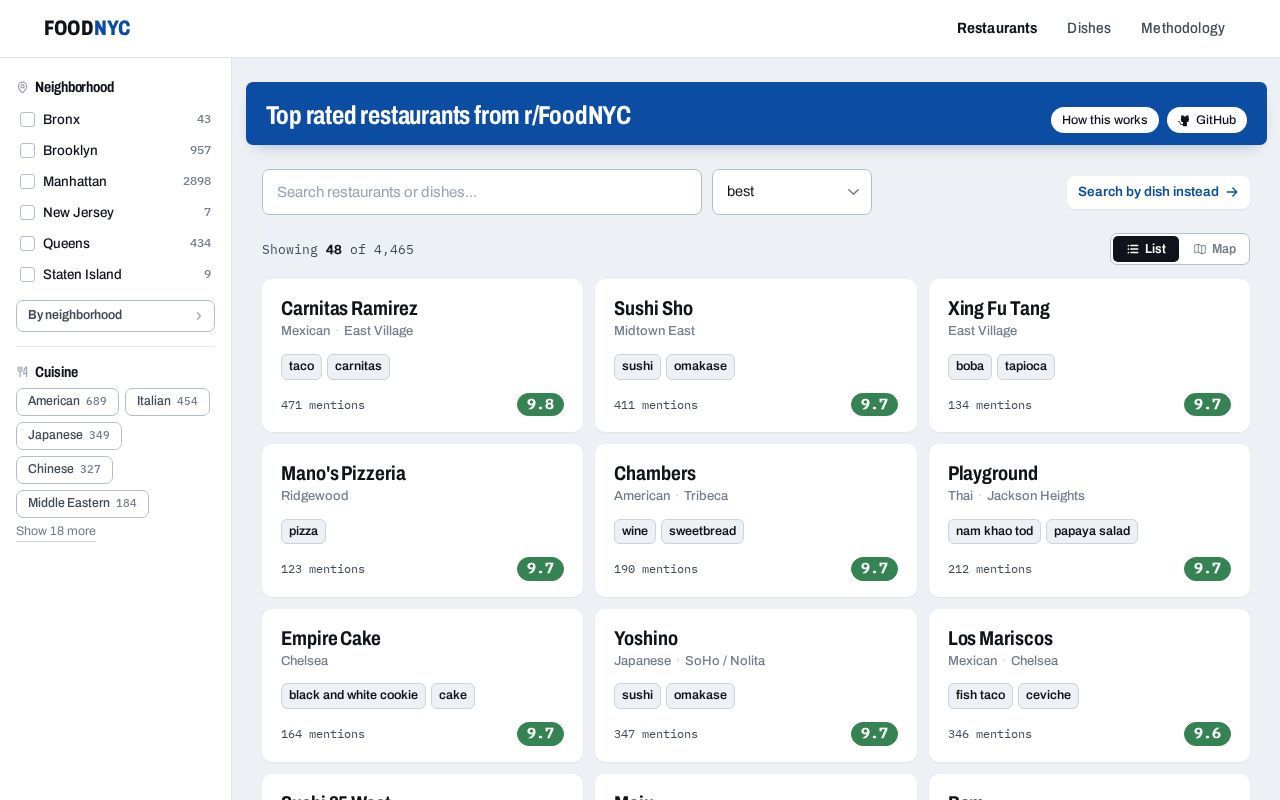Open the Carnitas Ramirez card title
The image size is (1280, 800).
349,309
